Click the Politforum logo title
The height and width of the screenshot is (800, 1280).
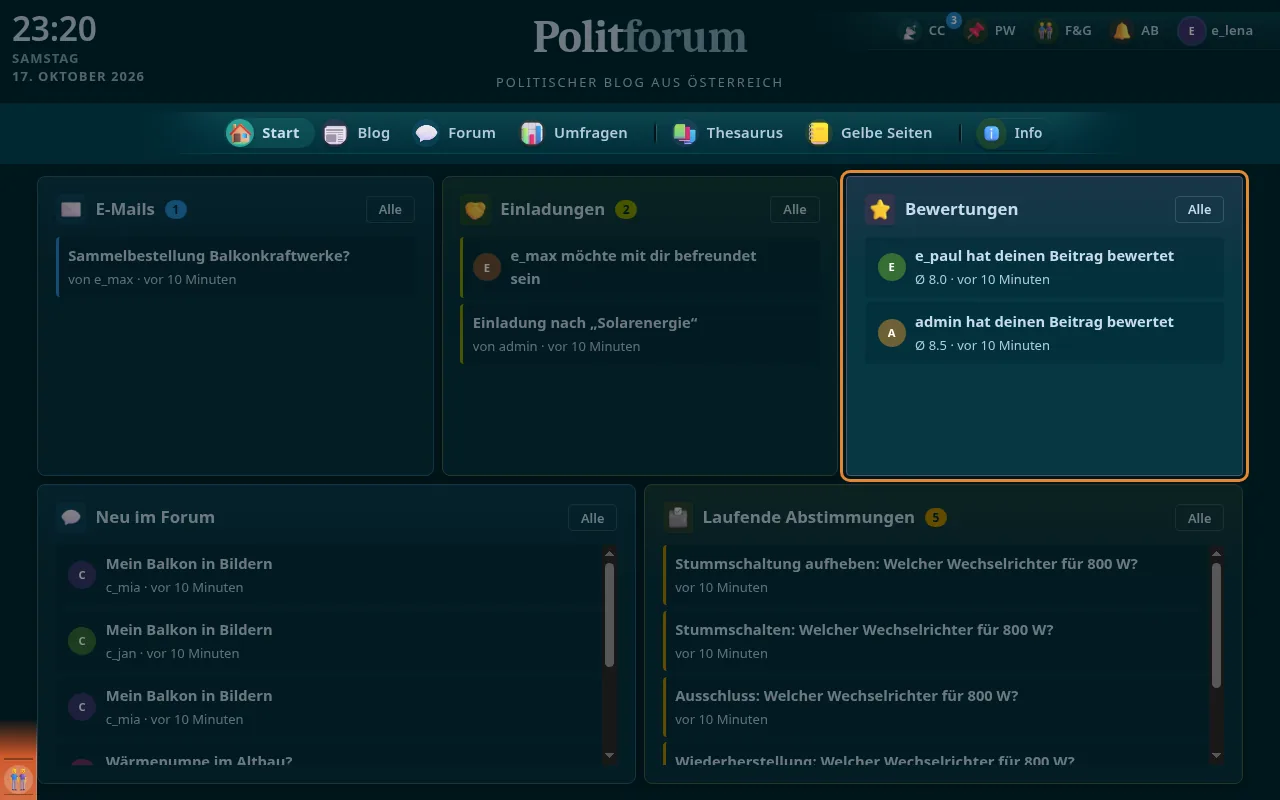640,38
